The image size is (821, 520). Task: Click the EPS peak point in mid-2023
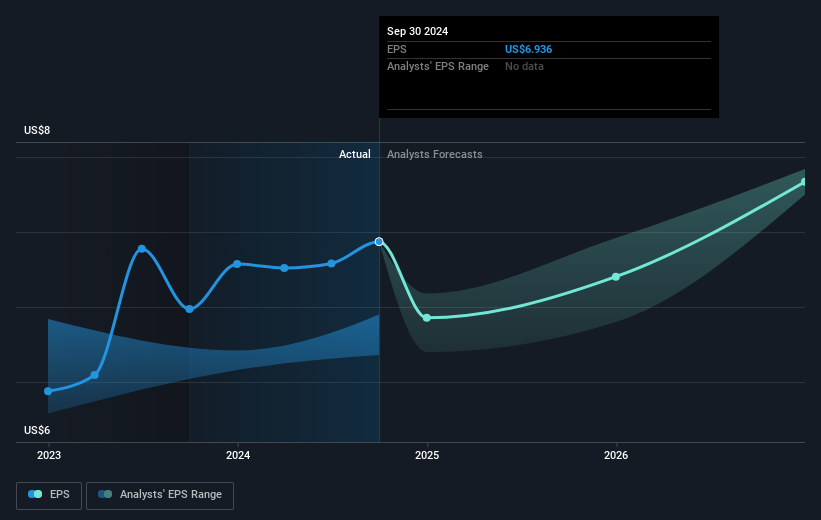[x=142, y=249]
